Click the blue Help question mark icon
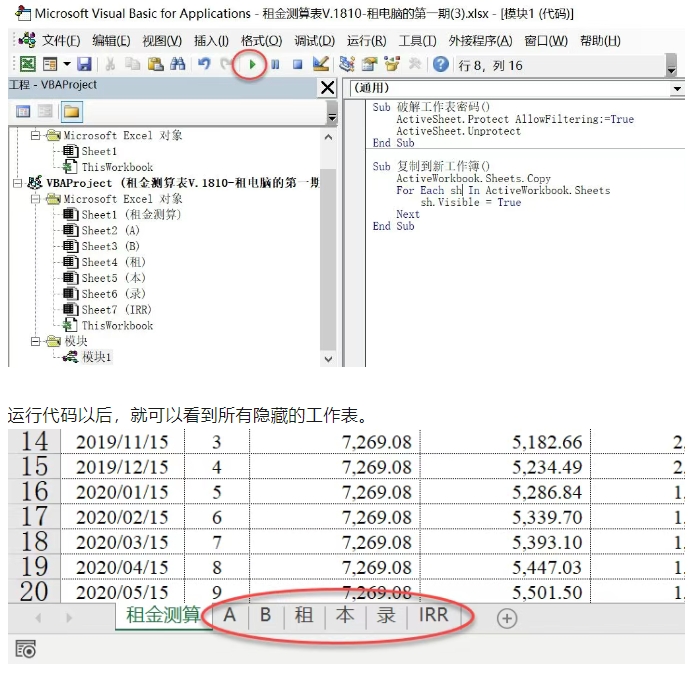 pos(440,64)
